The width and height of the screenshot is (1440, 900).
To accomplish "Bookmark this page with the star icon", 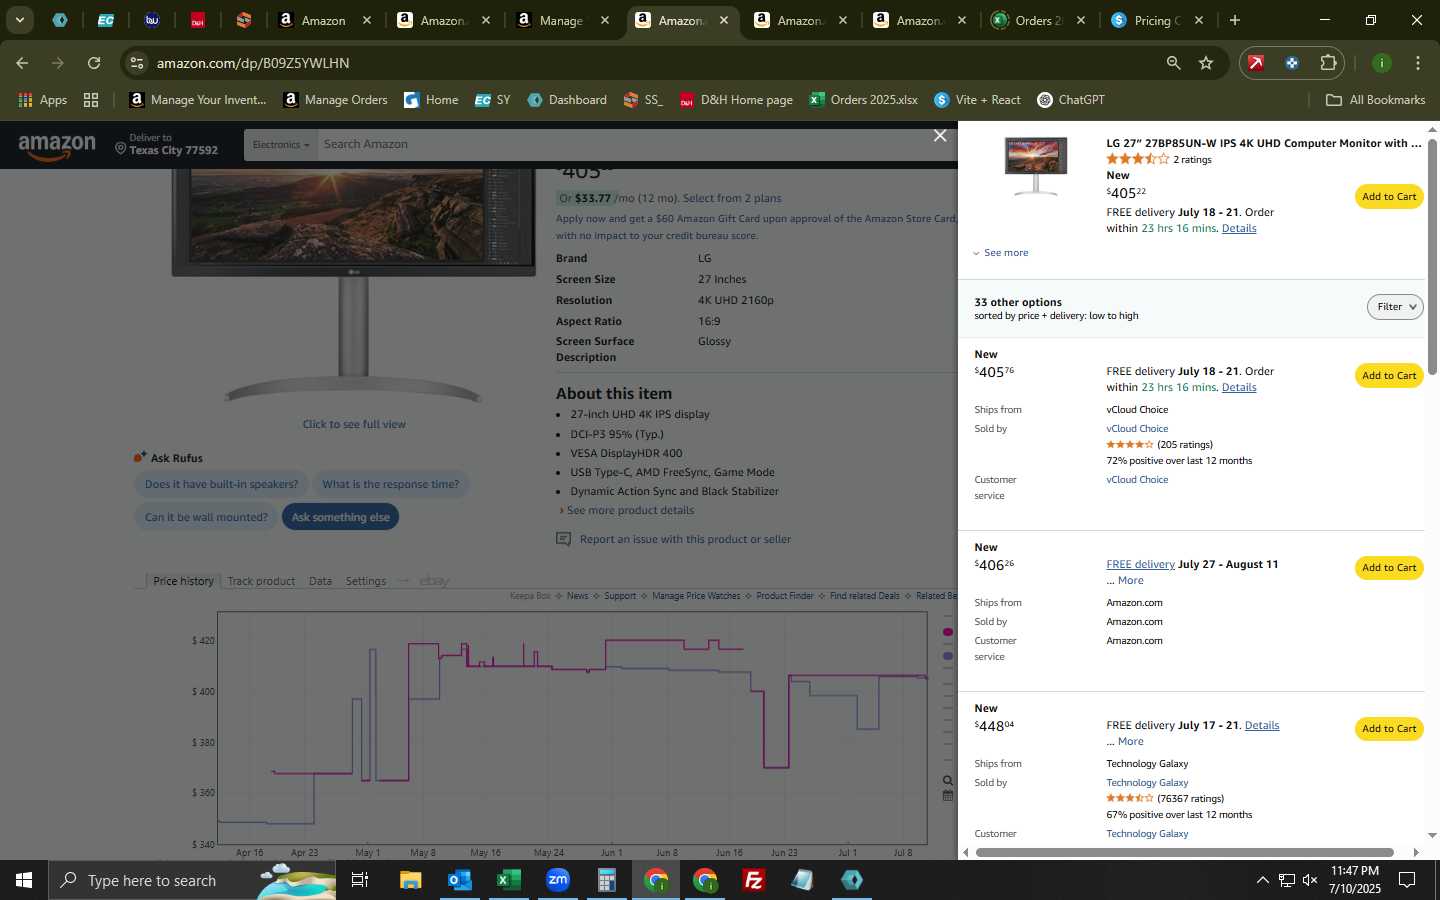I will click(x=1206, y=63).
